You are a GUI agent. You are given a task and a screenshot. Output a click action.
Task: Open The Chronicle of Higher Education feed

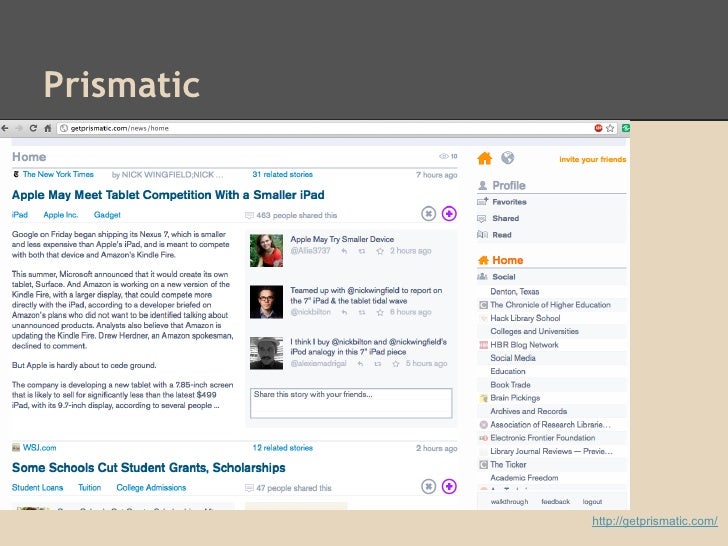pyautogui.click(x=550, y=305)
